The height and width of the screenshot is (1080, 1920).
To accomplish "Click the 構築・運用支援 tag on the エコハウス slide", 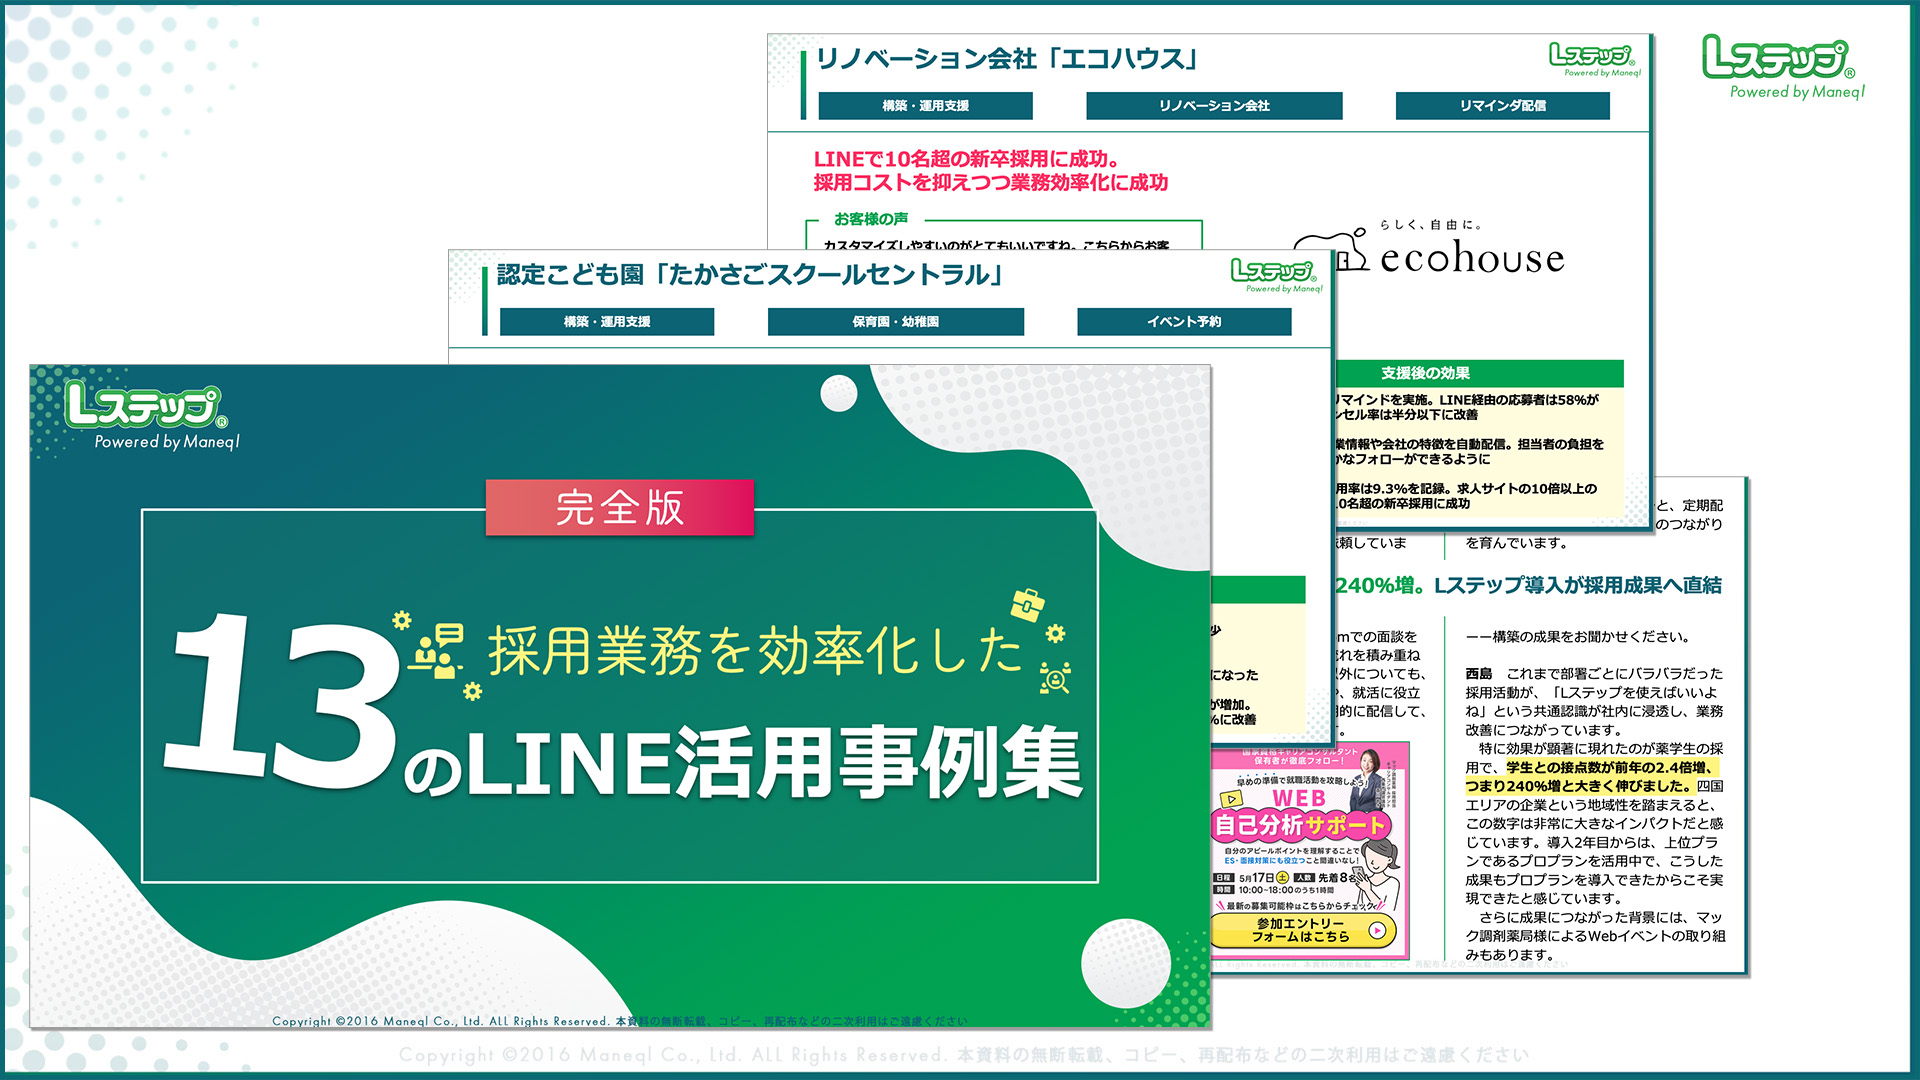I will 925,105.
